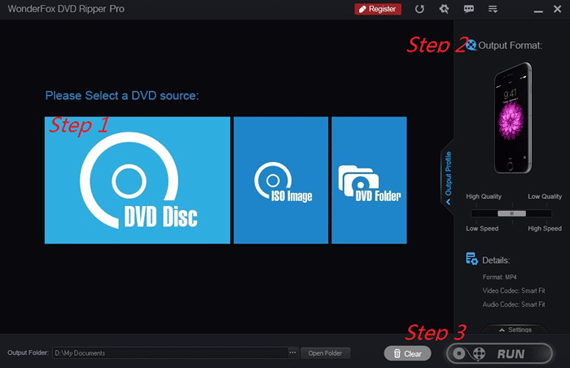This screenshot has width=570, height=368.
Task: Start ripping with the RUN button
Action: click(499, 353)
